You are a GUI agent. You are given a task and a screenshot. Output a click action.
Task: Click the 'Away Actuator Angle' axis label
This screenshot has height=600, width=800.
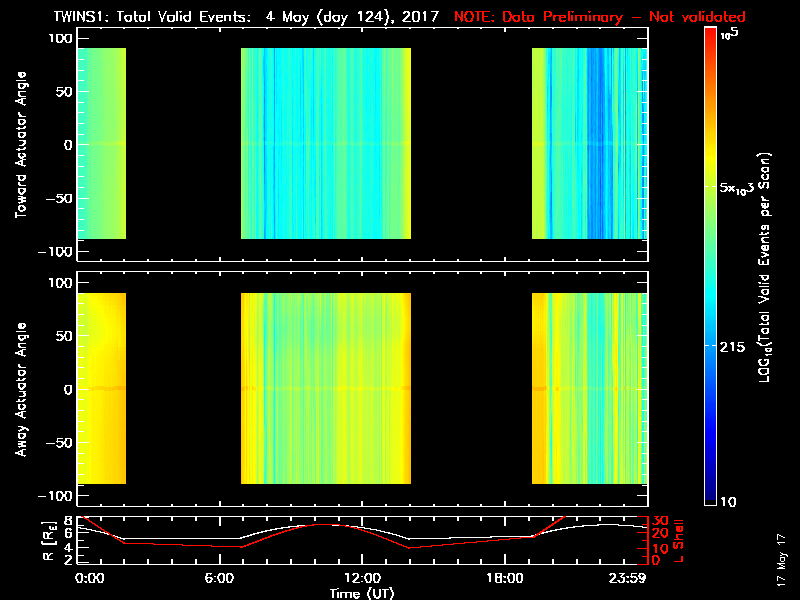(x=21, y=389)
